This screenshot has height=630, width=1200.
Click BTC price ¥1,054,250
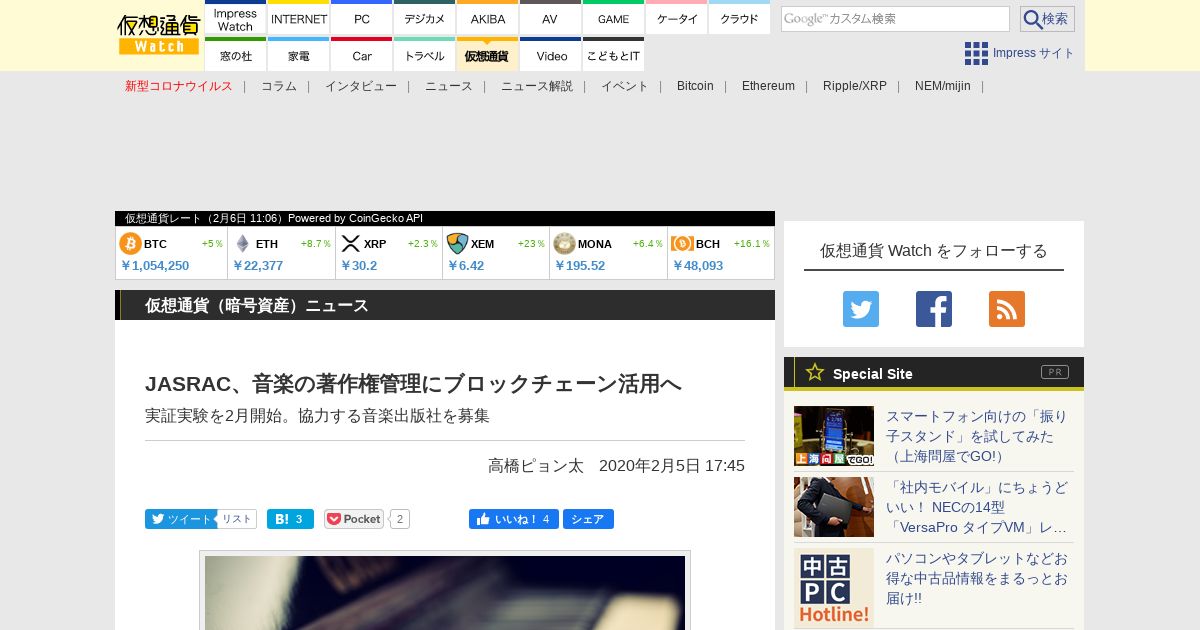155,266
